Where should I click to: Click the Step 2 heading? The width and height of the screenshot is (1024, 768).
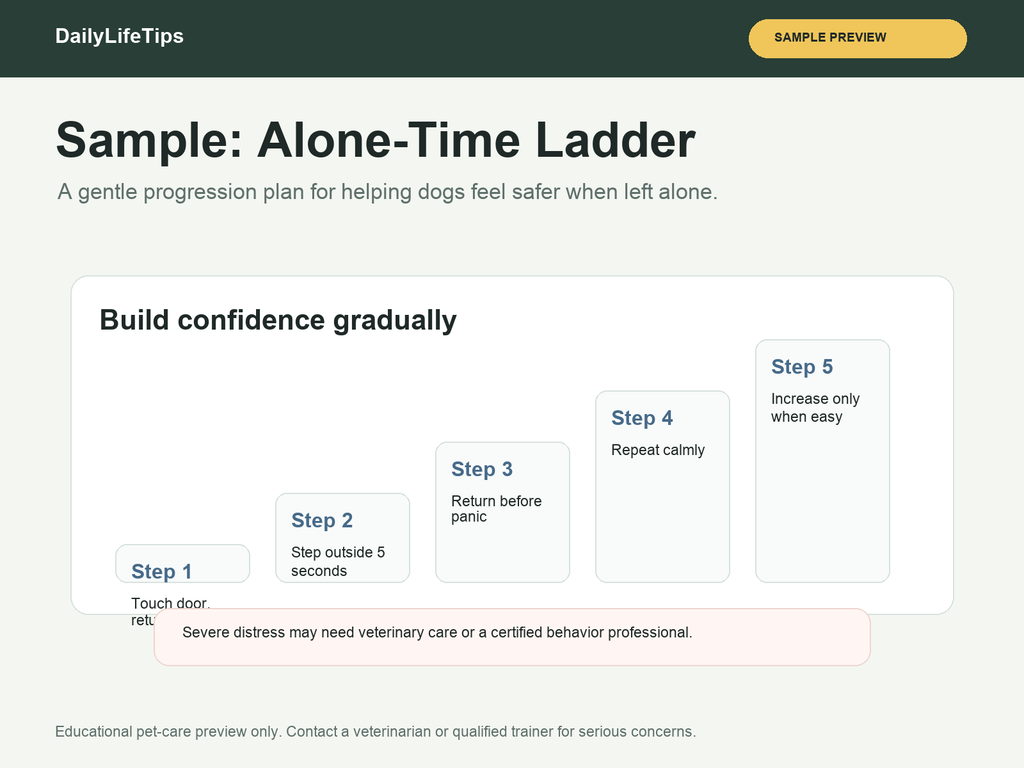click(x=322, y=520)
